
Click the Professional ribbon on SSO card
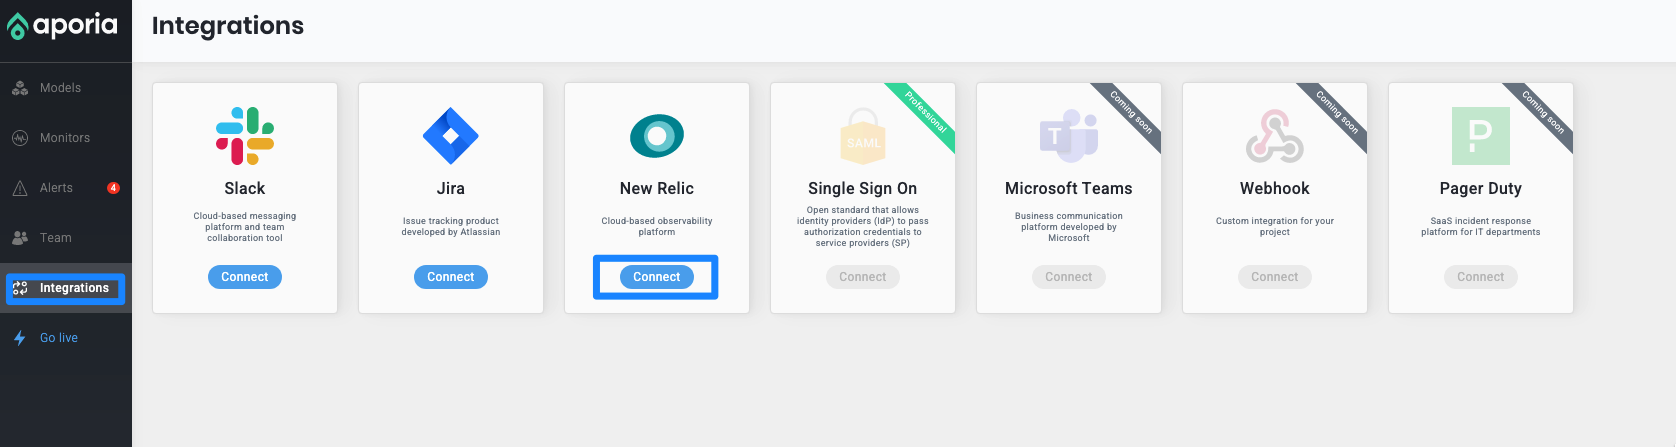tap(928, 113)
